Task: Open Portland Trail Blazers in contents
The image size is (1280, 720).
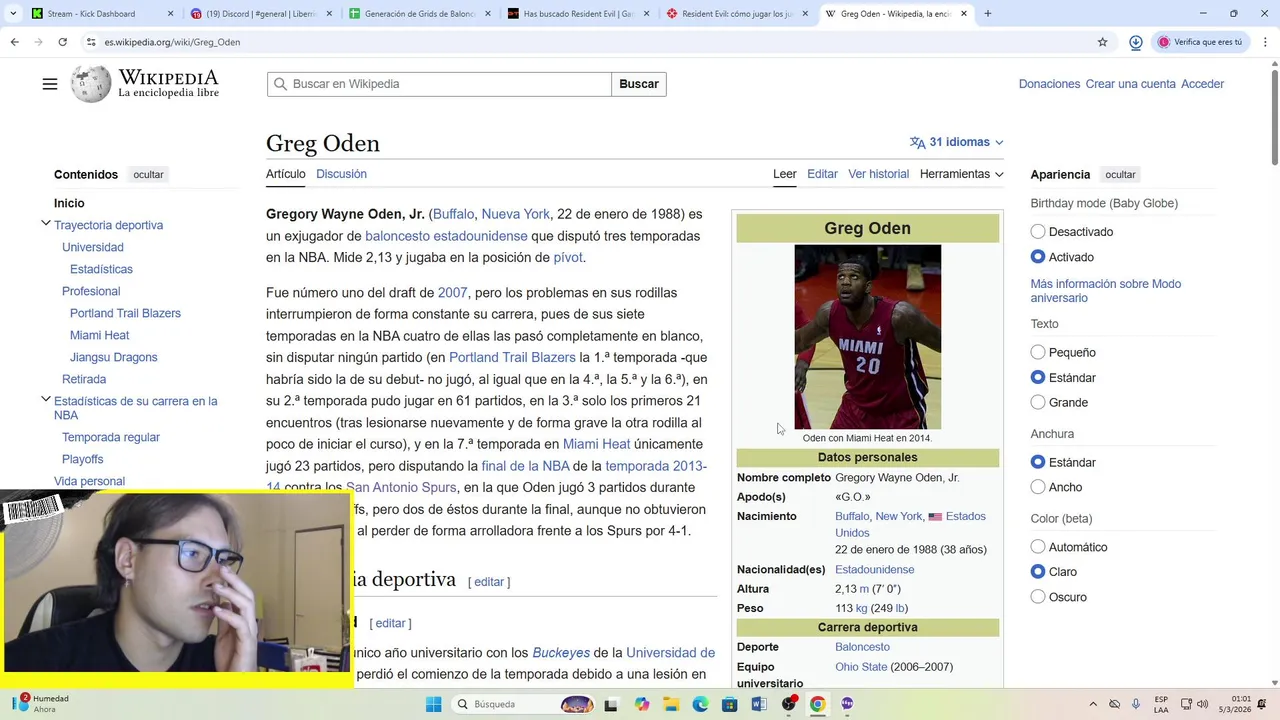Action: click(125, 313)
